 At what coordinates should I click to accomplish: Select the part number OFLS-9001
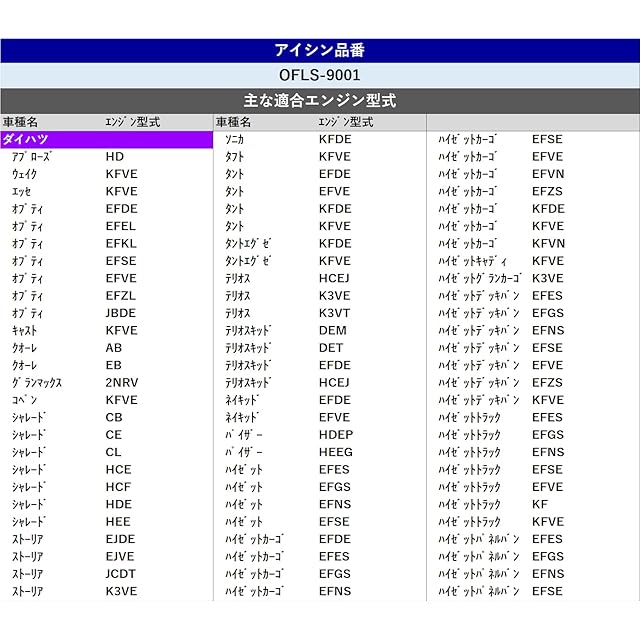click(320, 75)
